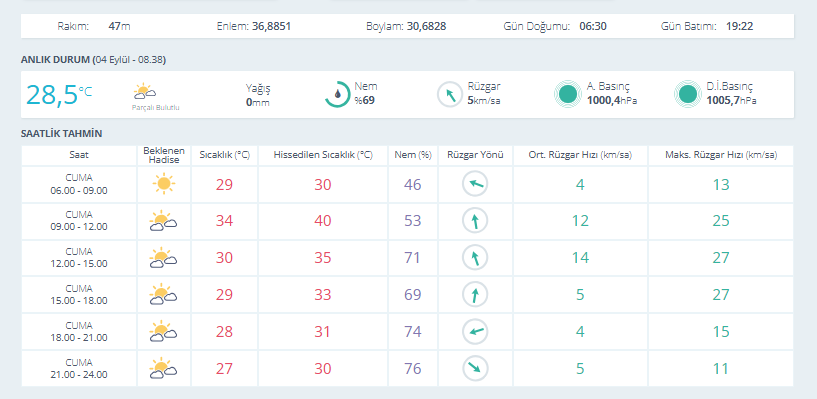
Task: Click the partly cloudy icon for 09.00 - 12.00
Action: click(163, 221)
